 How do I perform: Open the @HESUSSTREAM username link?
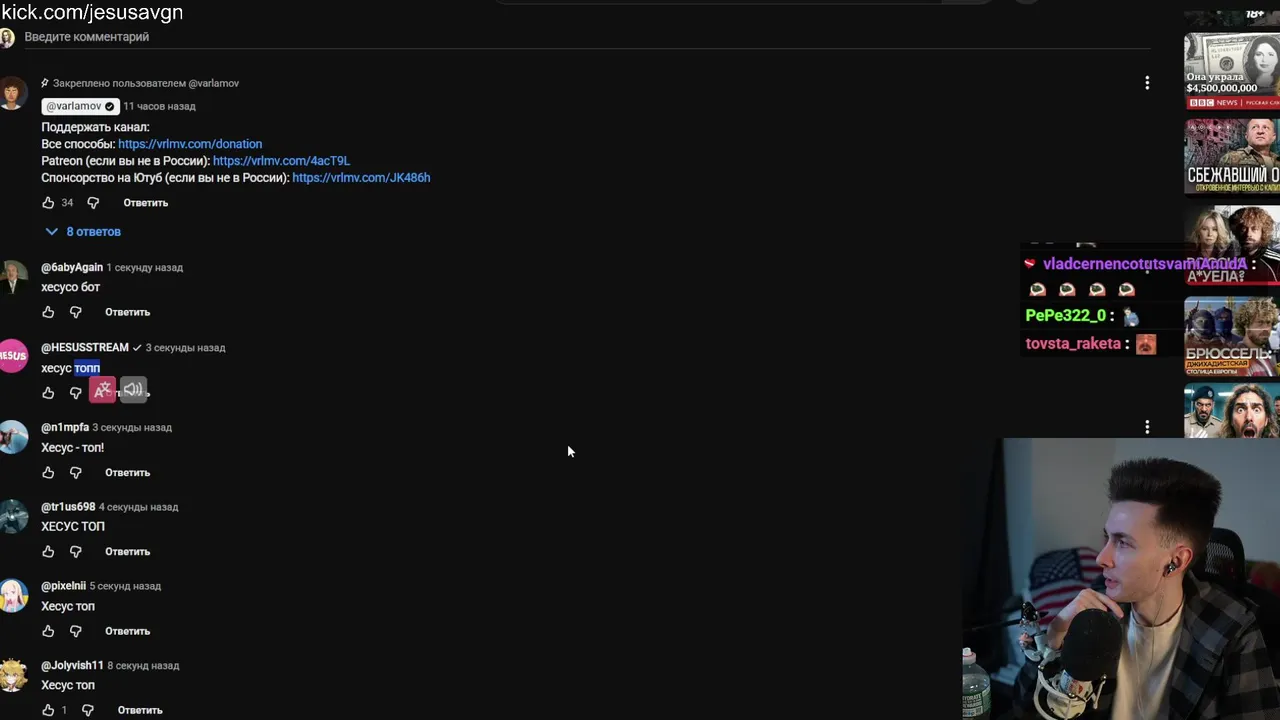click(85, 348)
